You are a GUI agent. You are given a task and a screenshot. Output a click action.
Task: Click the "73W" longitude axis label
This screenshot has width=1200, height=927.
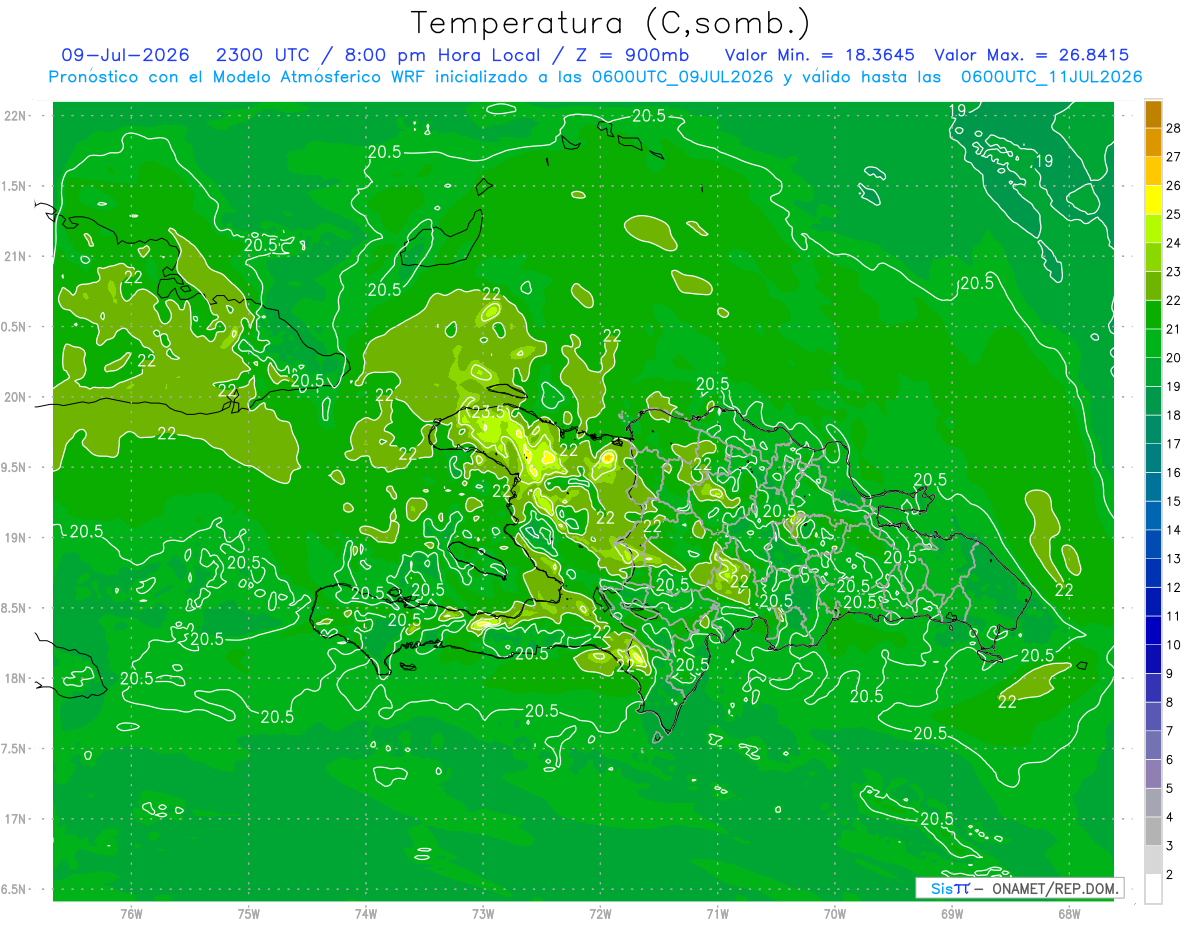[x=483, y=914]
